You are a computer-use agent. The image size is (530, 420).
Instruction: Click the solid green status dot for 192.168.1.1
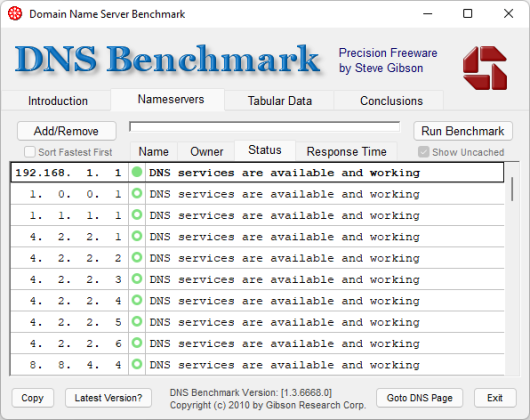pyautogui.click(x=137, y=172)
